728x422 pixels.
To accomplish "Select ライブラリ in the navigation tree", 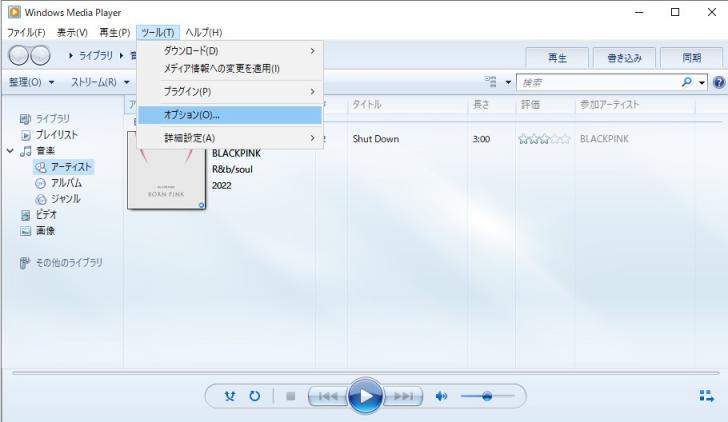I will 45,119.
